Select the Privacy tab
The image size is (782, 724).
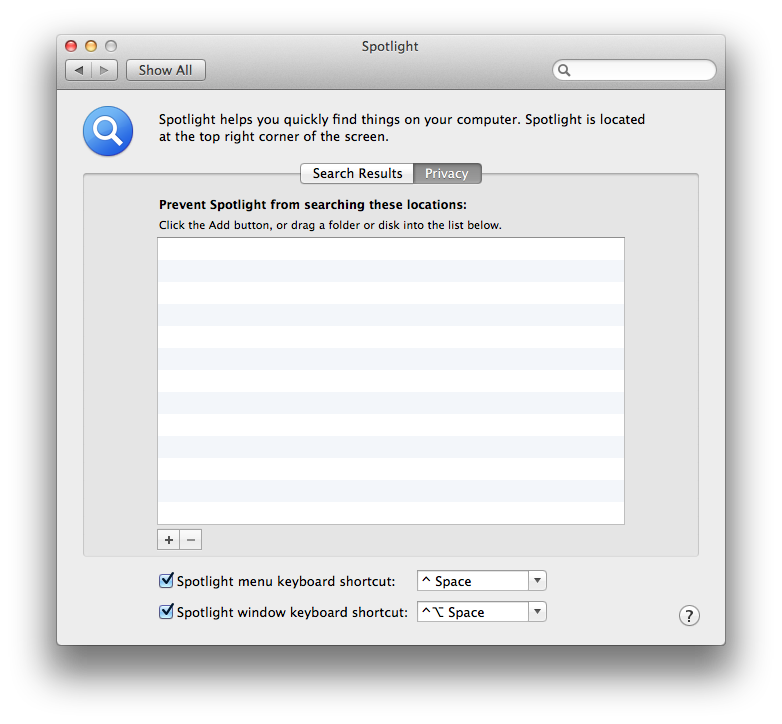coord(447,174)
